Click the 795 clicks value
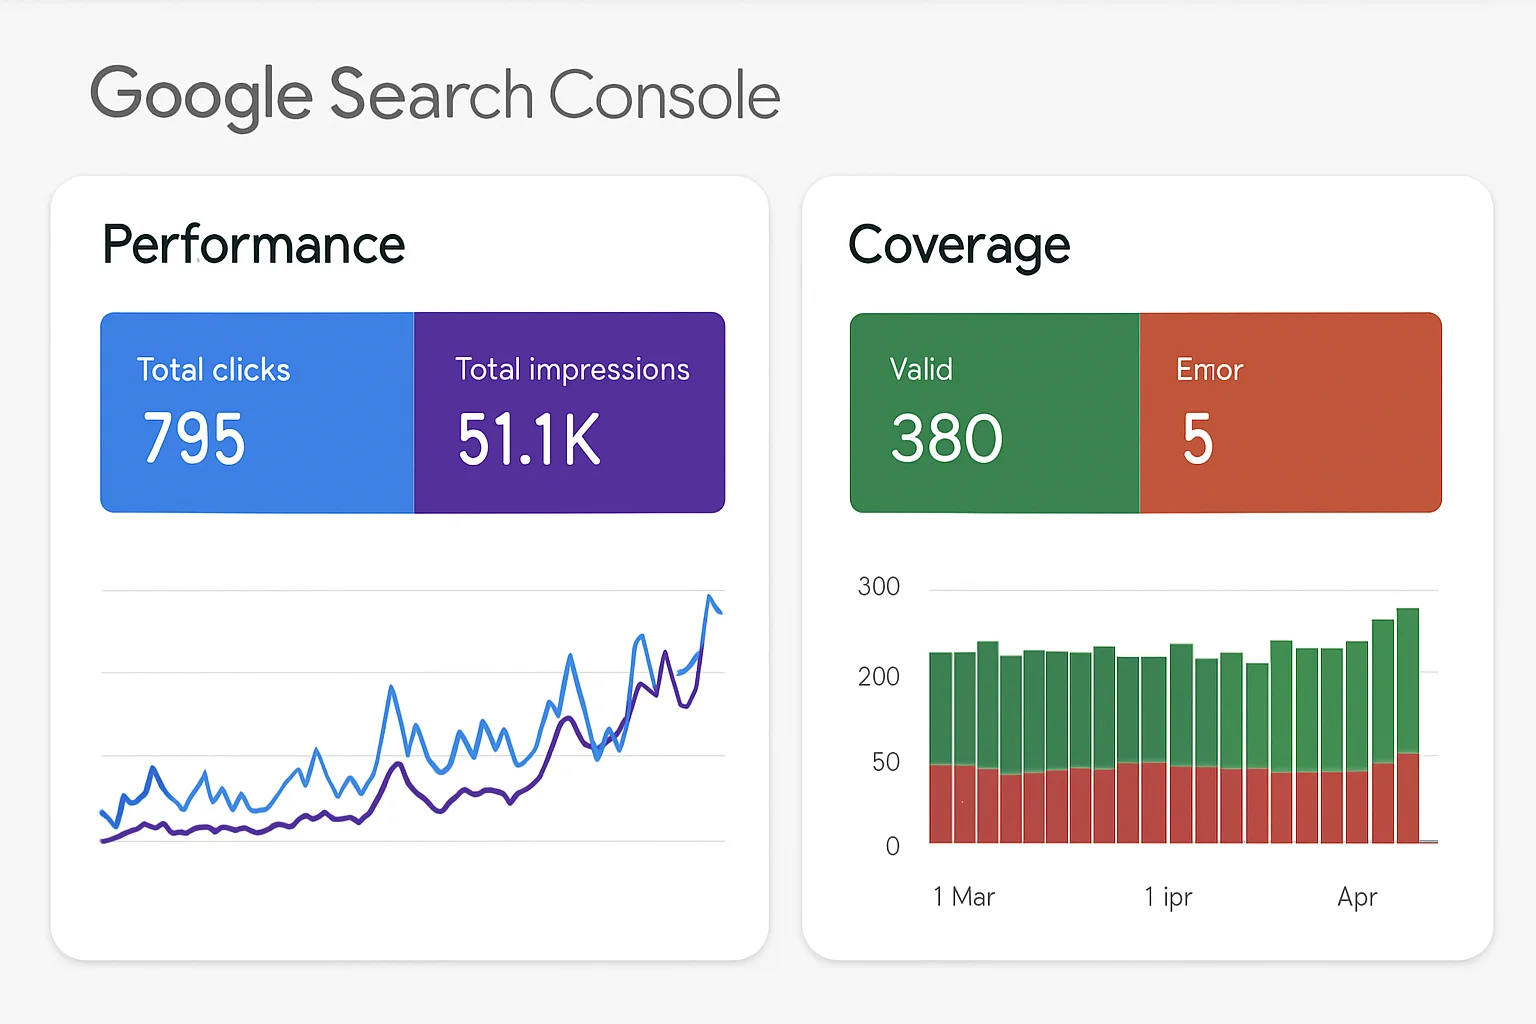The height and width of the screenshot is (1024, 1536). [194, 438]
